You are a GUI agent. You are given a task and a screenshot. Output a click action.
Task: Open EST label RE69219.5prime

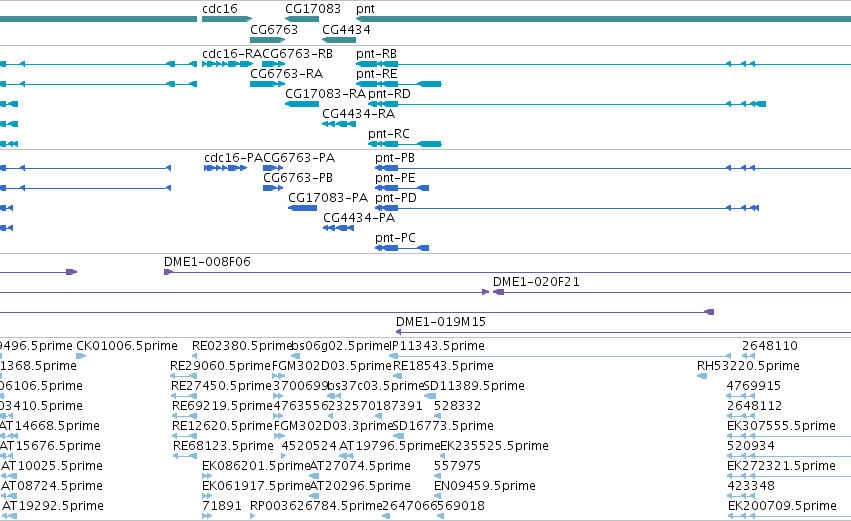222,406
